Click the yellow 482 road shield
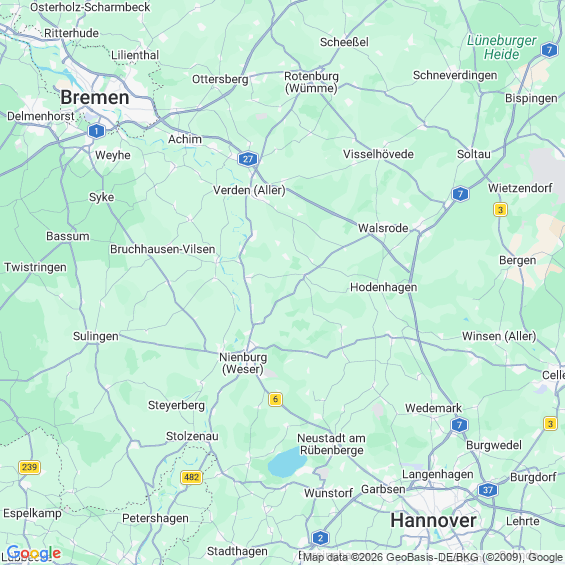 (191, 477)
